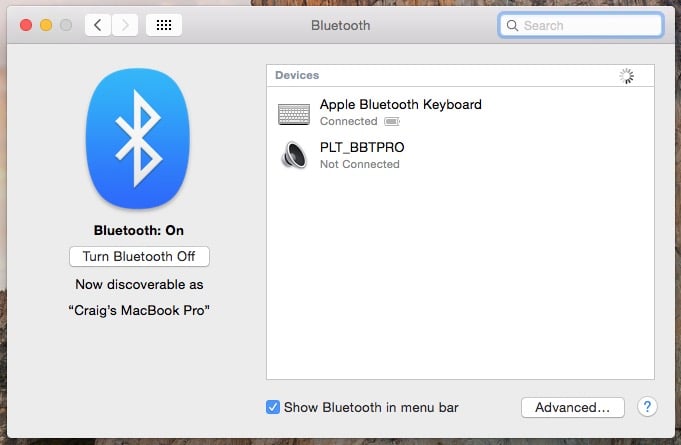This screenshot has height=445, width=681.
Task: Open help with the question mark button
Action: tap(647, 407)
